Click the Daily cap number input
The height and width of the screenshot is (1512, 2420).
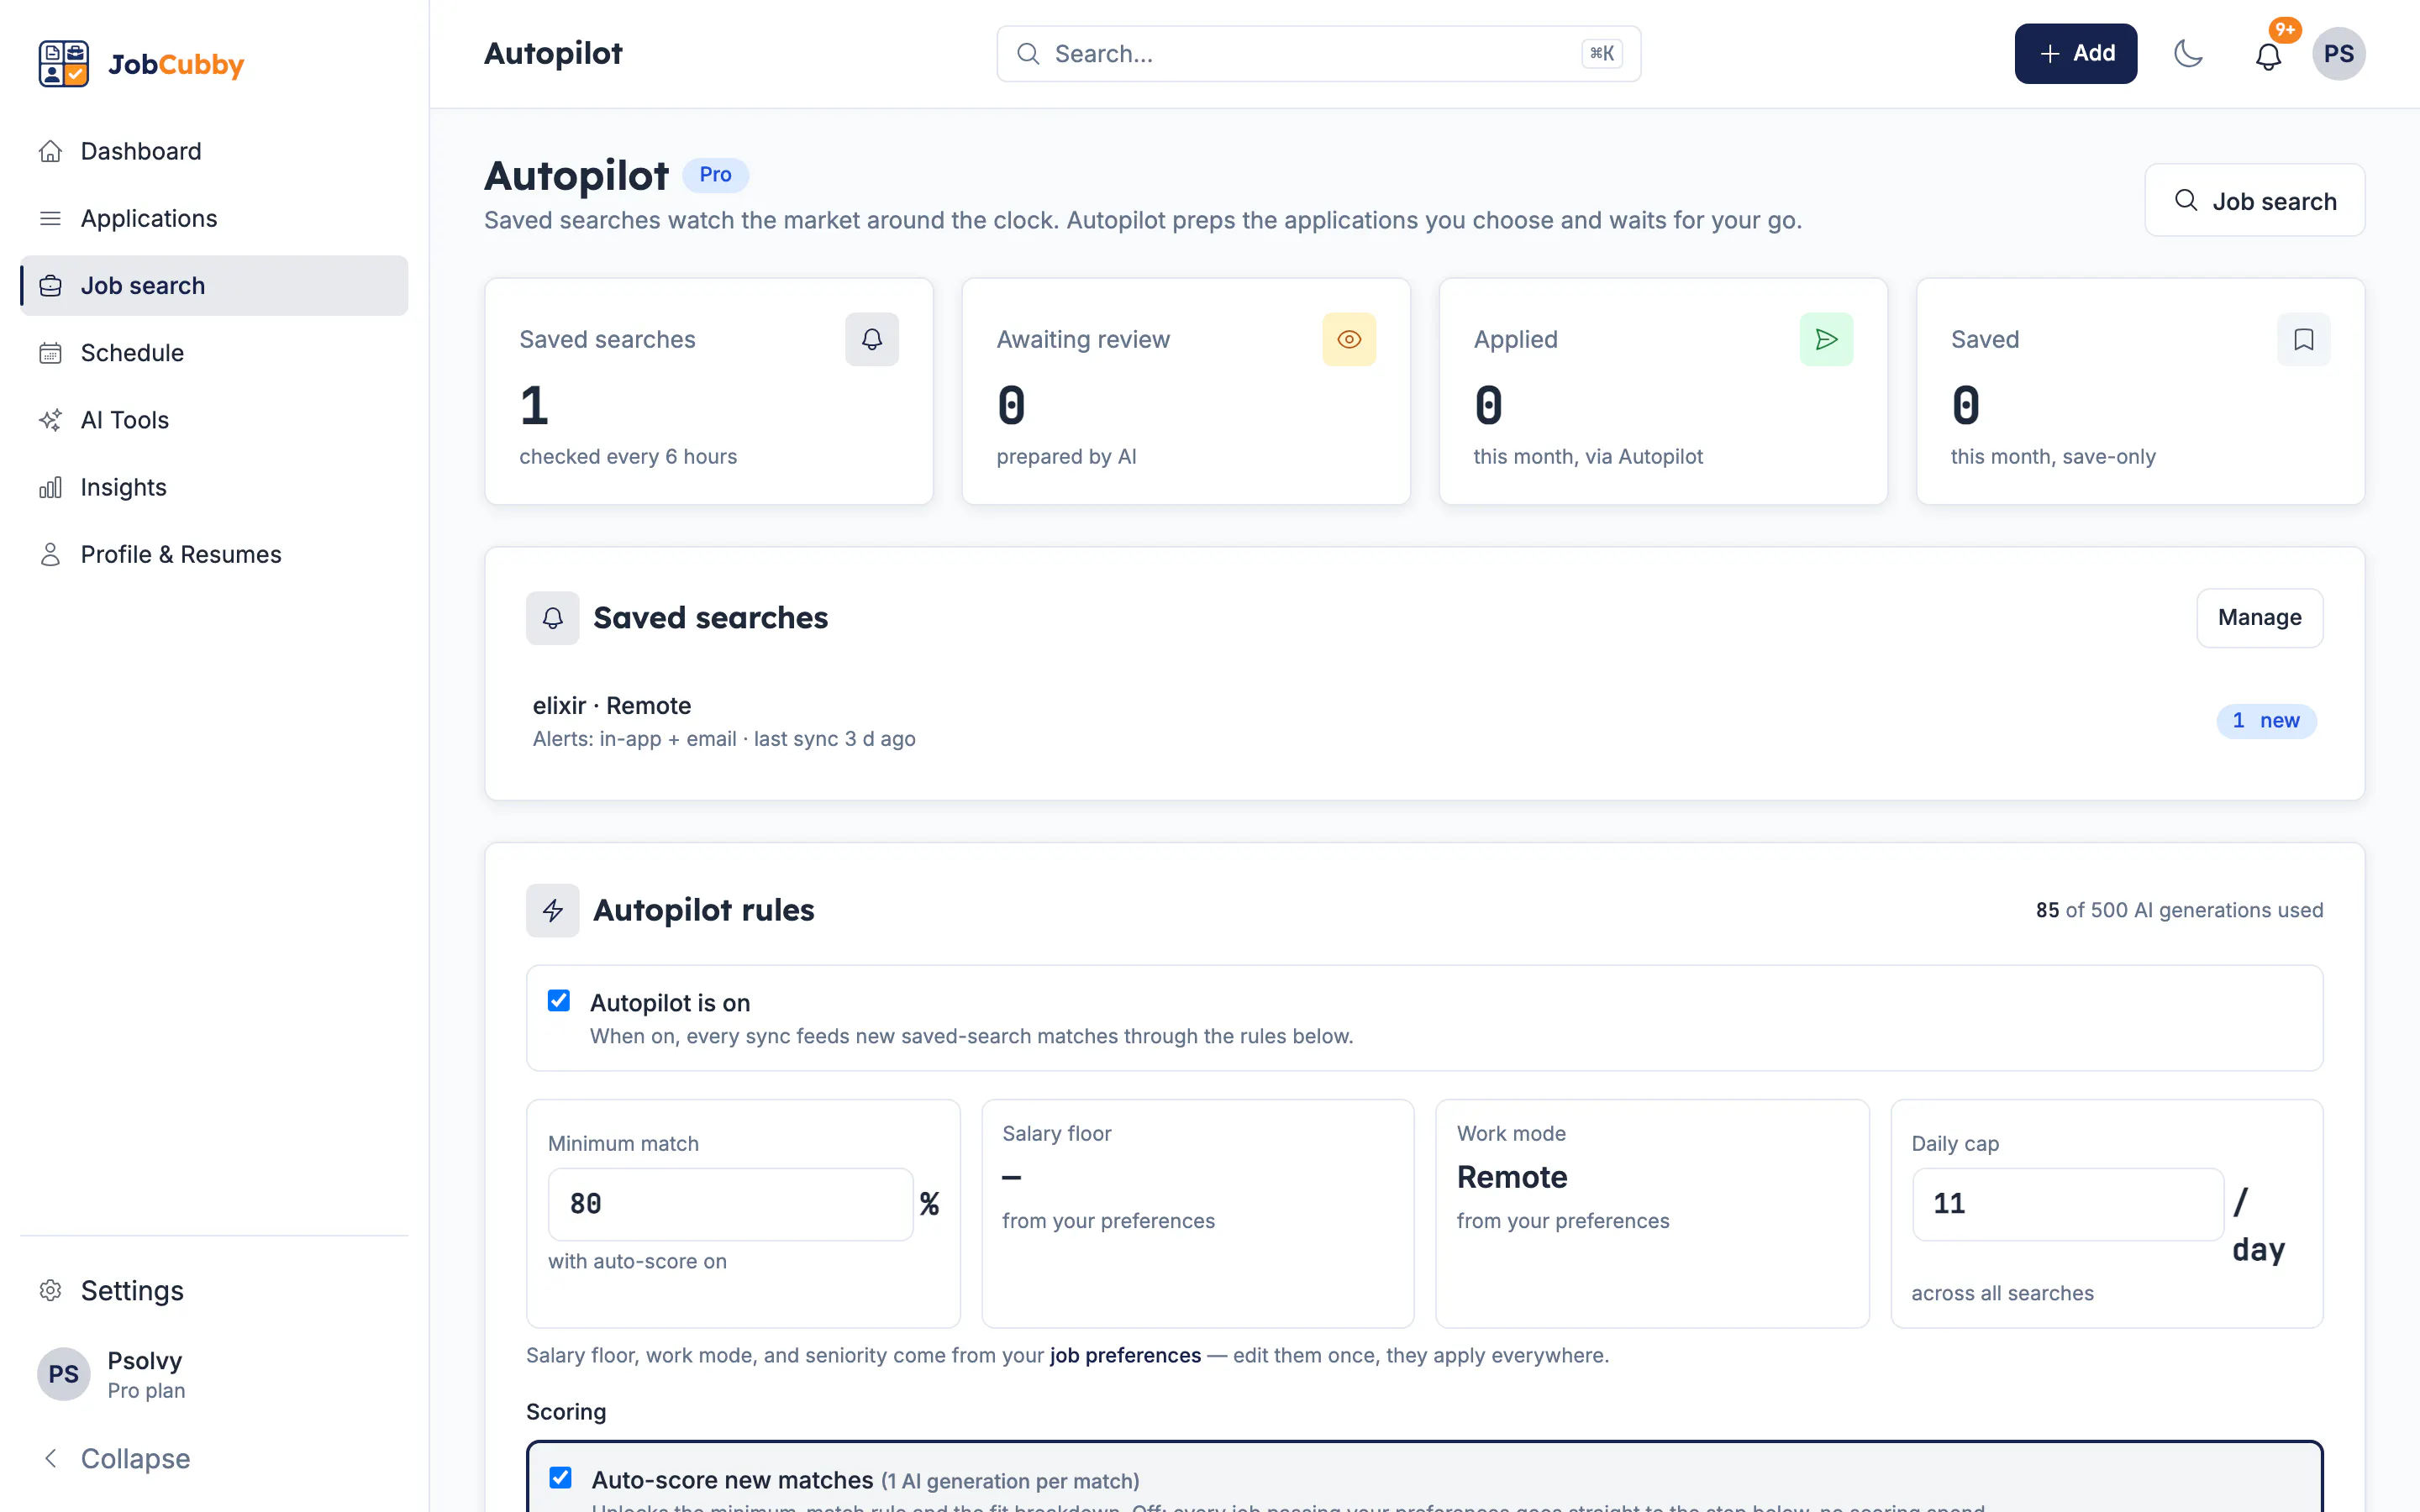click(x=2067, y=1204)
